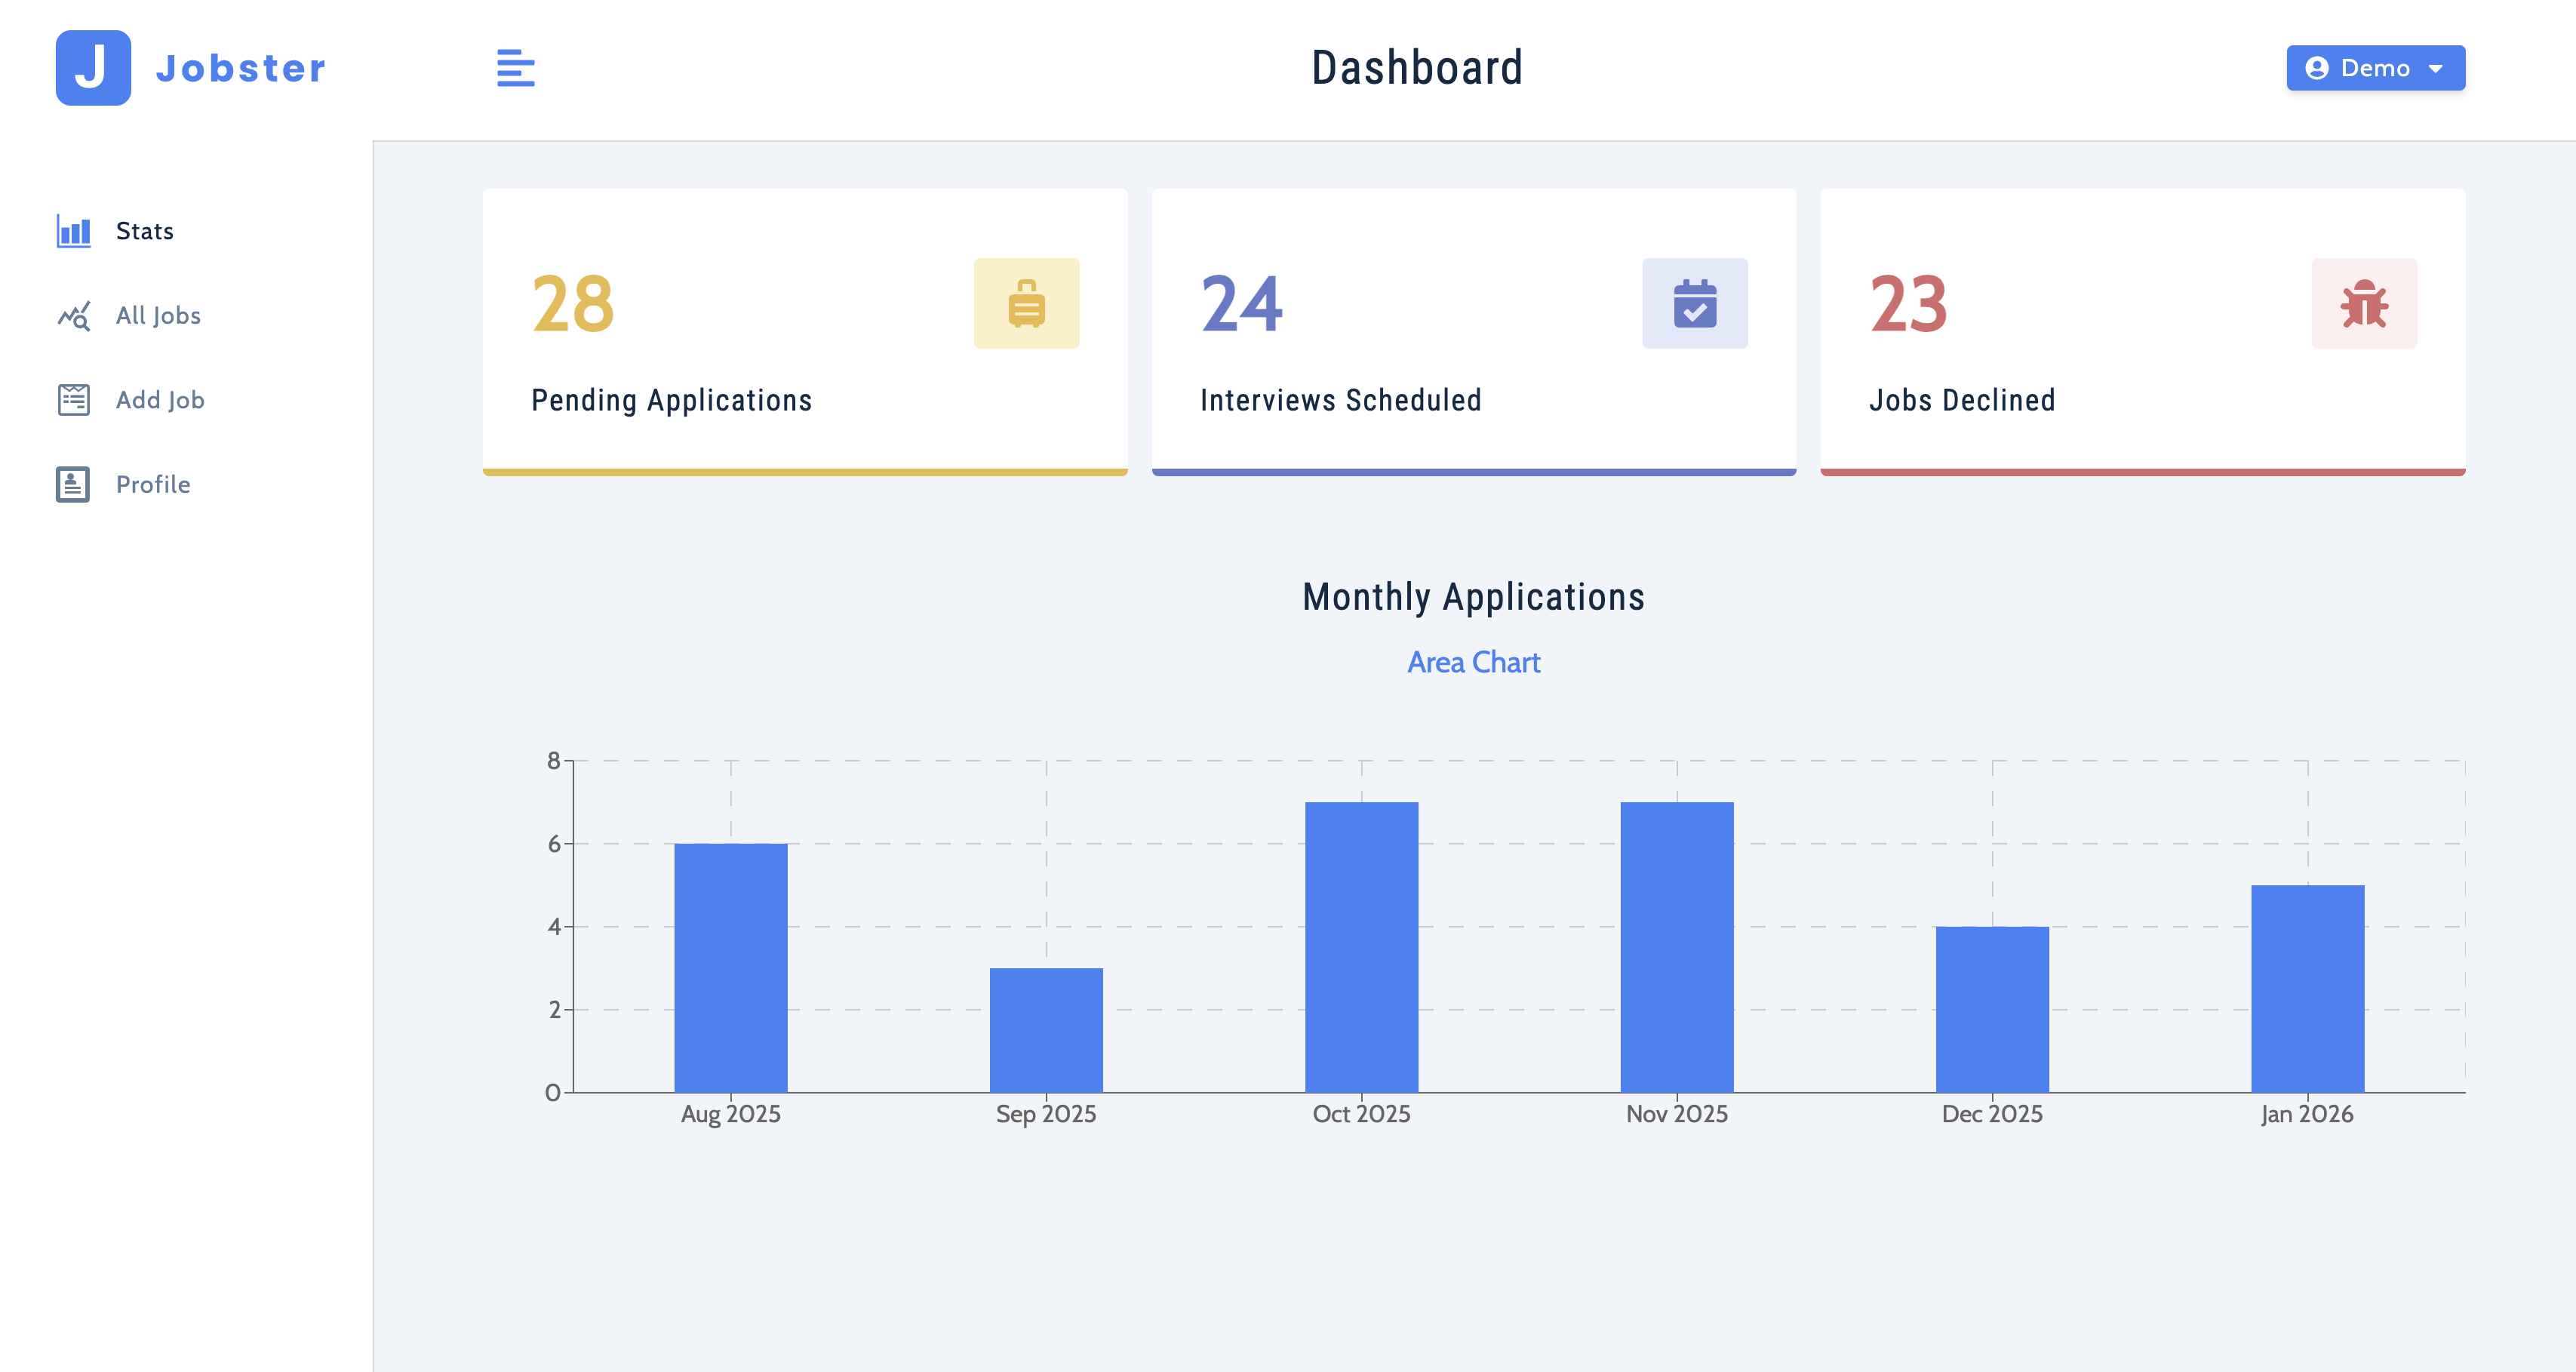The width and height of the screenshot is (2576, 1372).
Task: Click the Jobster J logo icon
Action: click(x=93, y=68)
